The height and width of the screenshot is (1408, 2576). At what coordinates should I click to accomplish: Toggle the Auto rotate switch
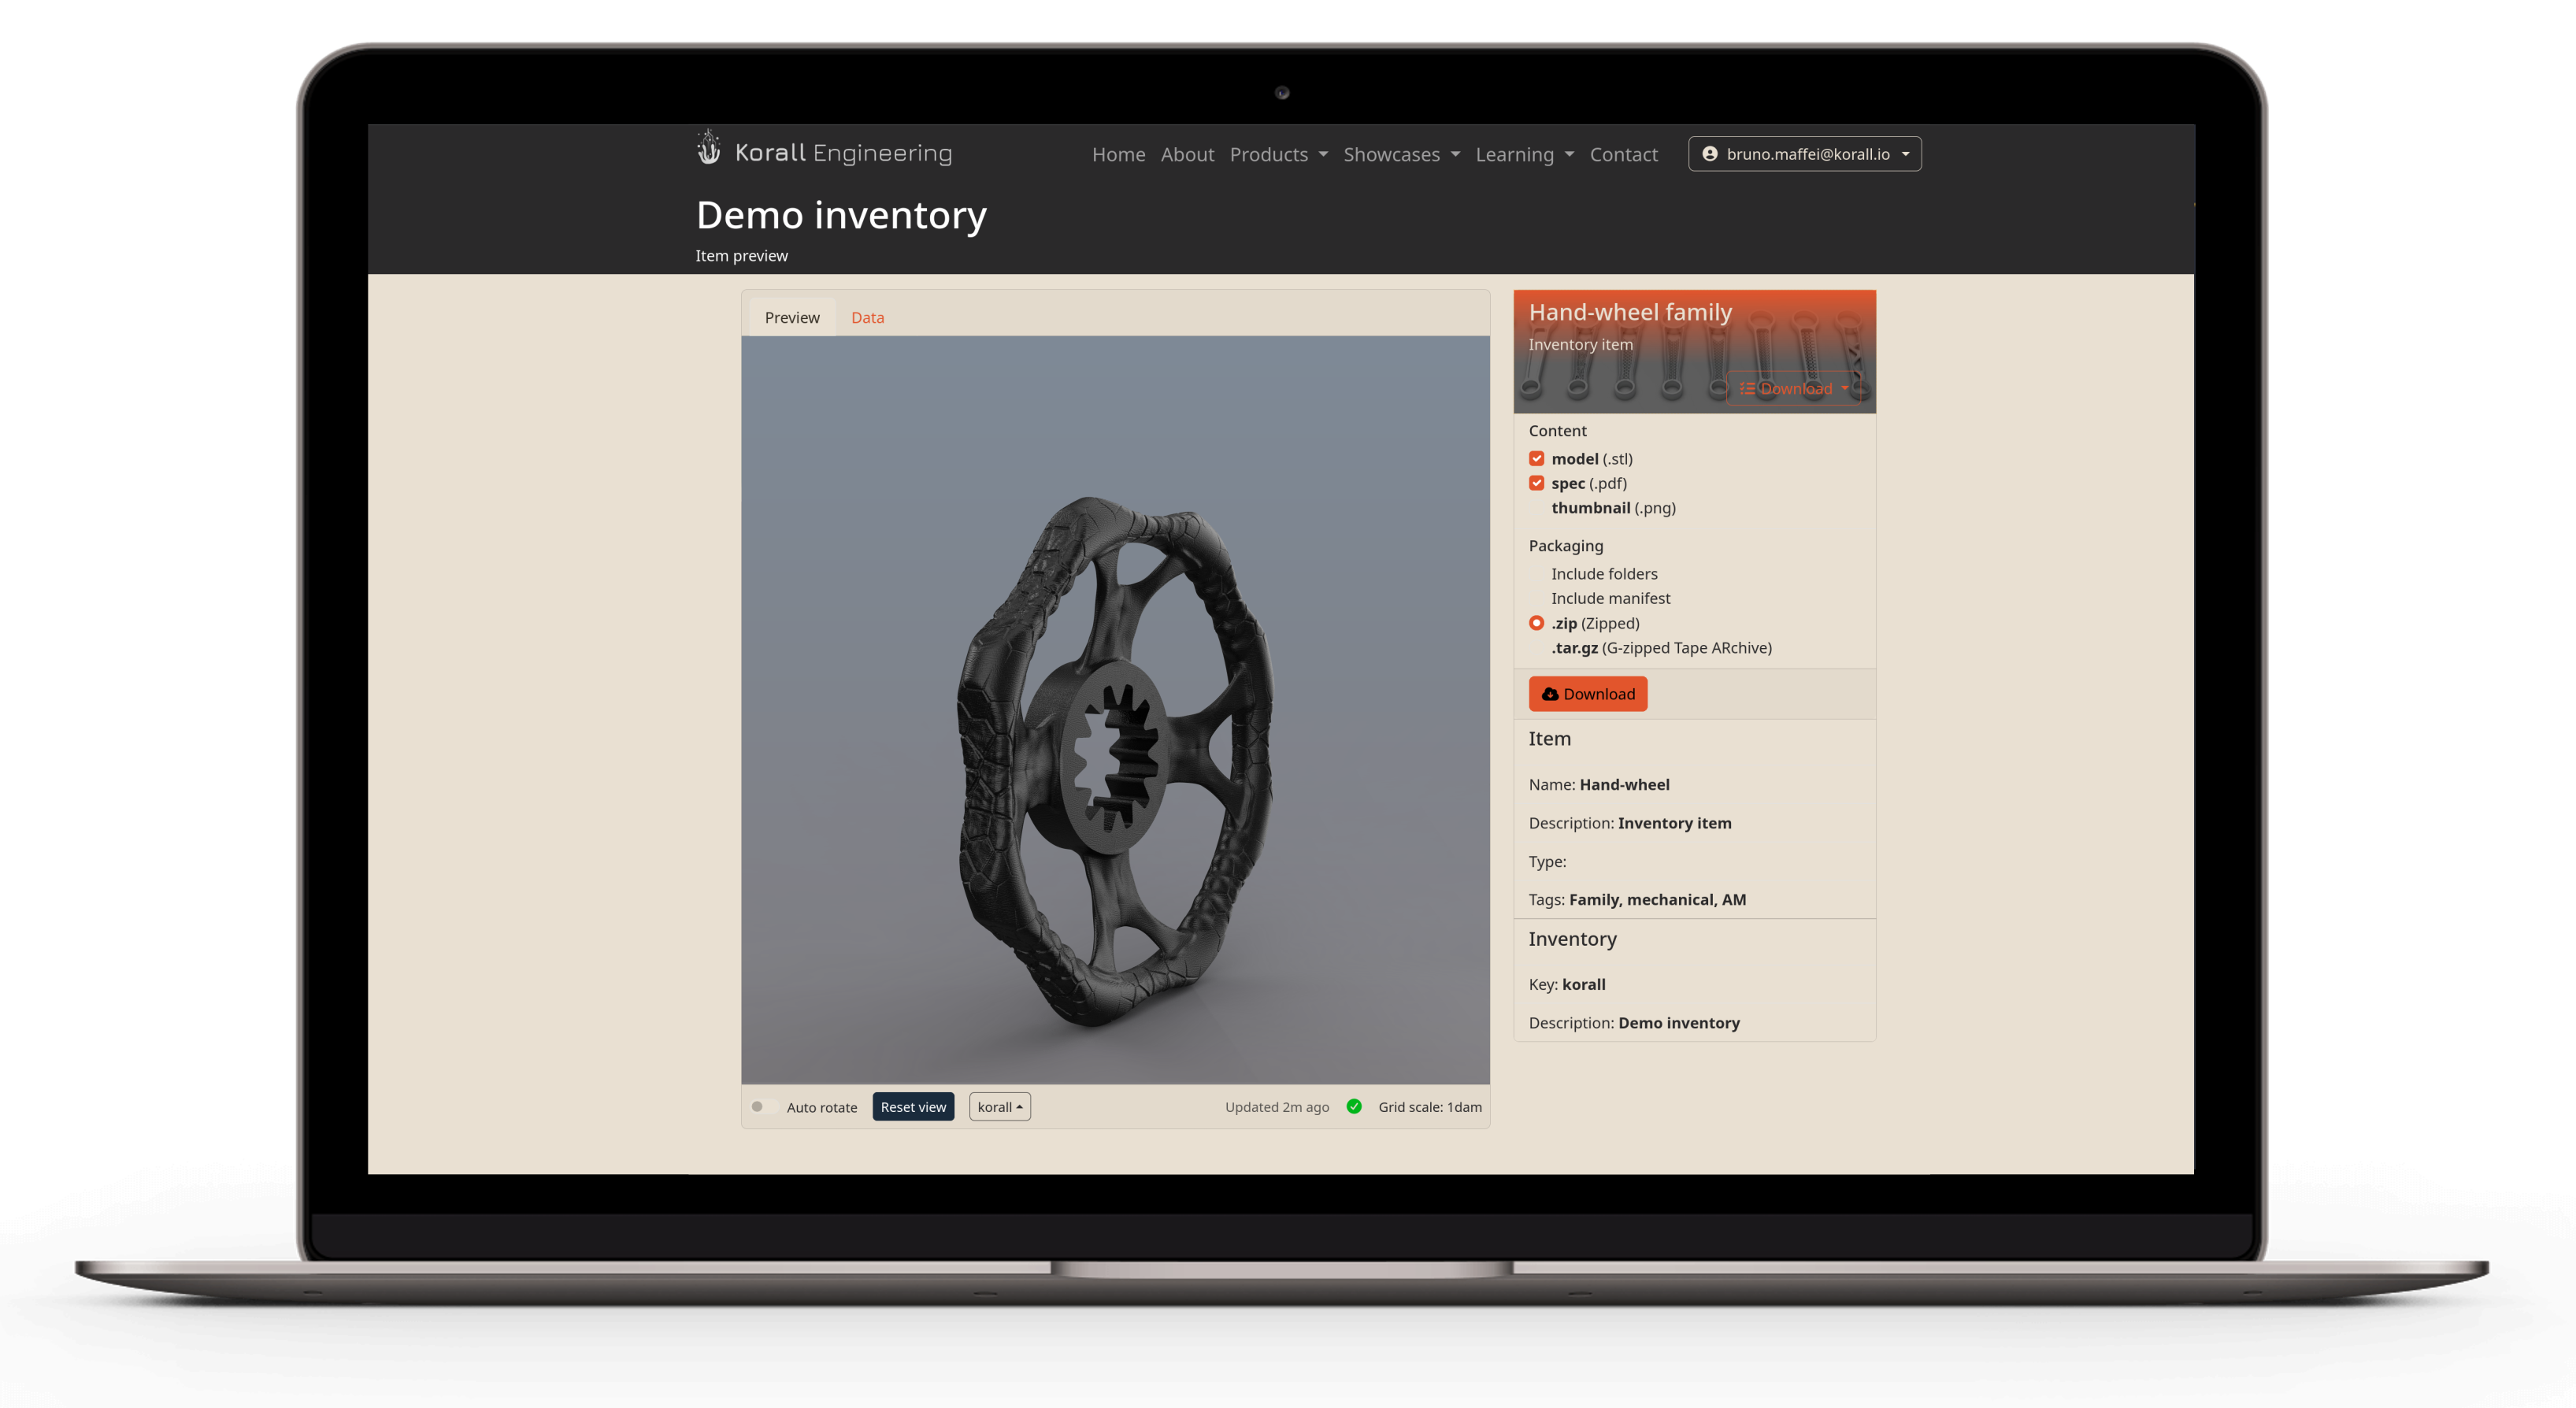(762, 1107)
